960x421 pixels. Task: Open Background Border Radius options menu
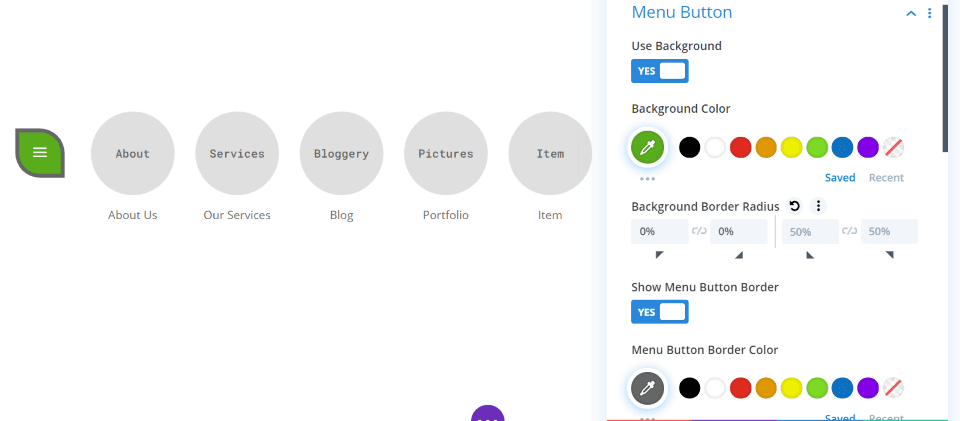[818, 206]
